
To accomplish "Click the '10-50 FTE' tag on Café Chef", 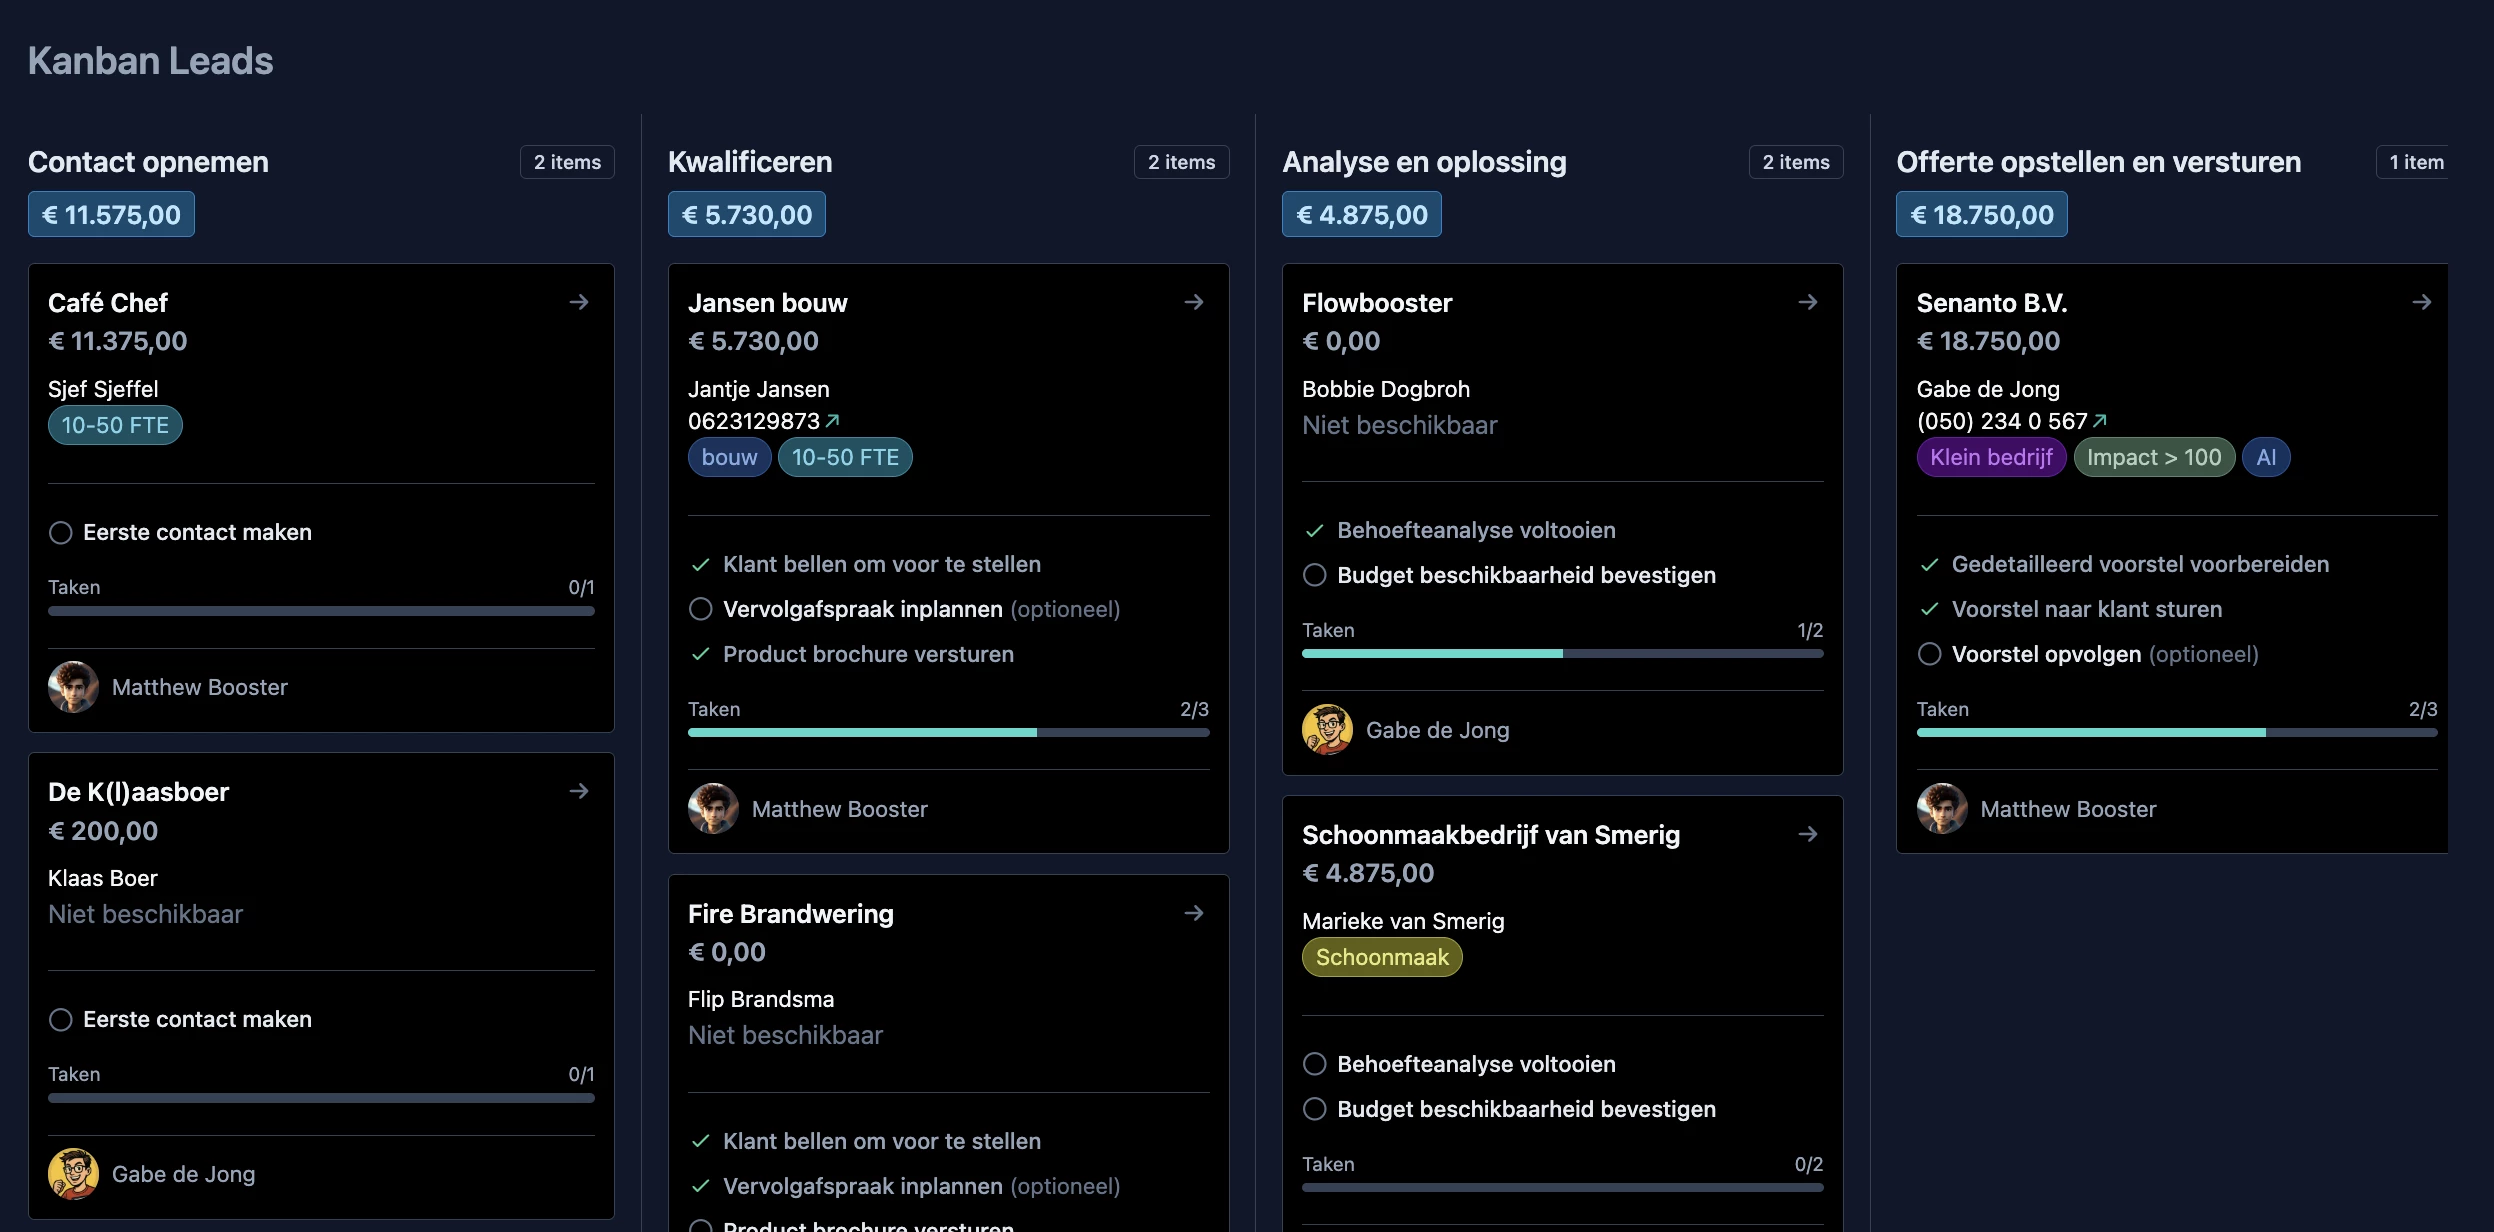I will click(x=115, y=425).
